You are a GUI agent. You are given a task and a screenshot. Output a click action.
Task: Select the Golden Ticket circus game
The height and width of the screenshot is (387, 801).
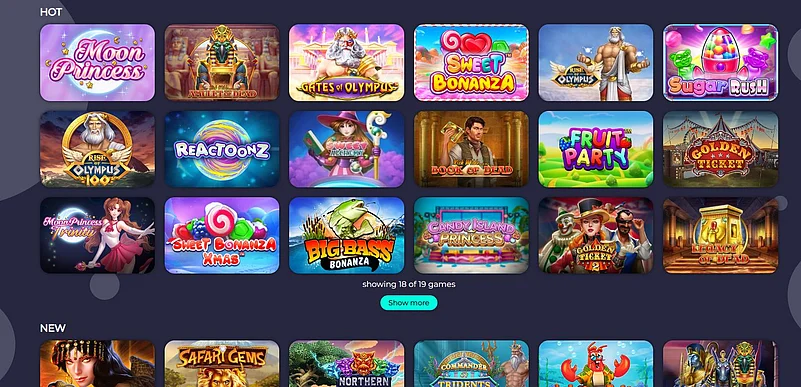tap(720, 149)
